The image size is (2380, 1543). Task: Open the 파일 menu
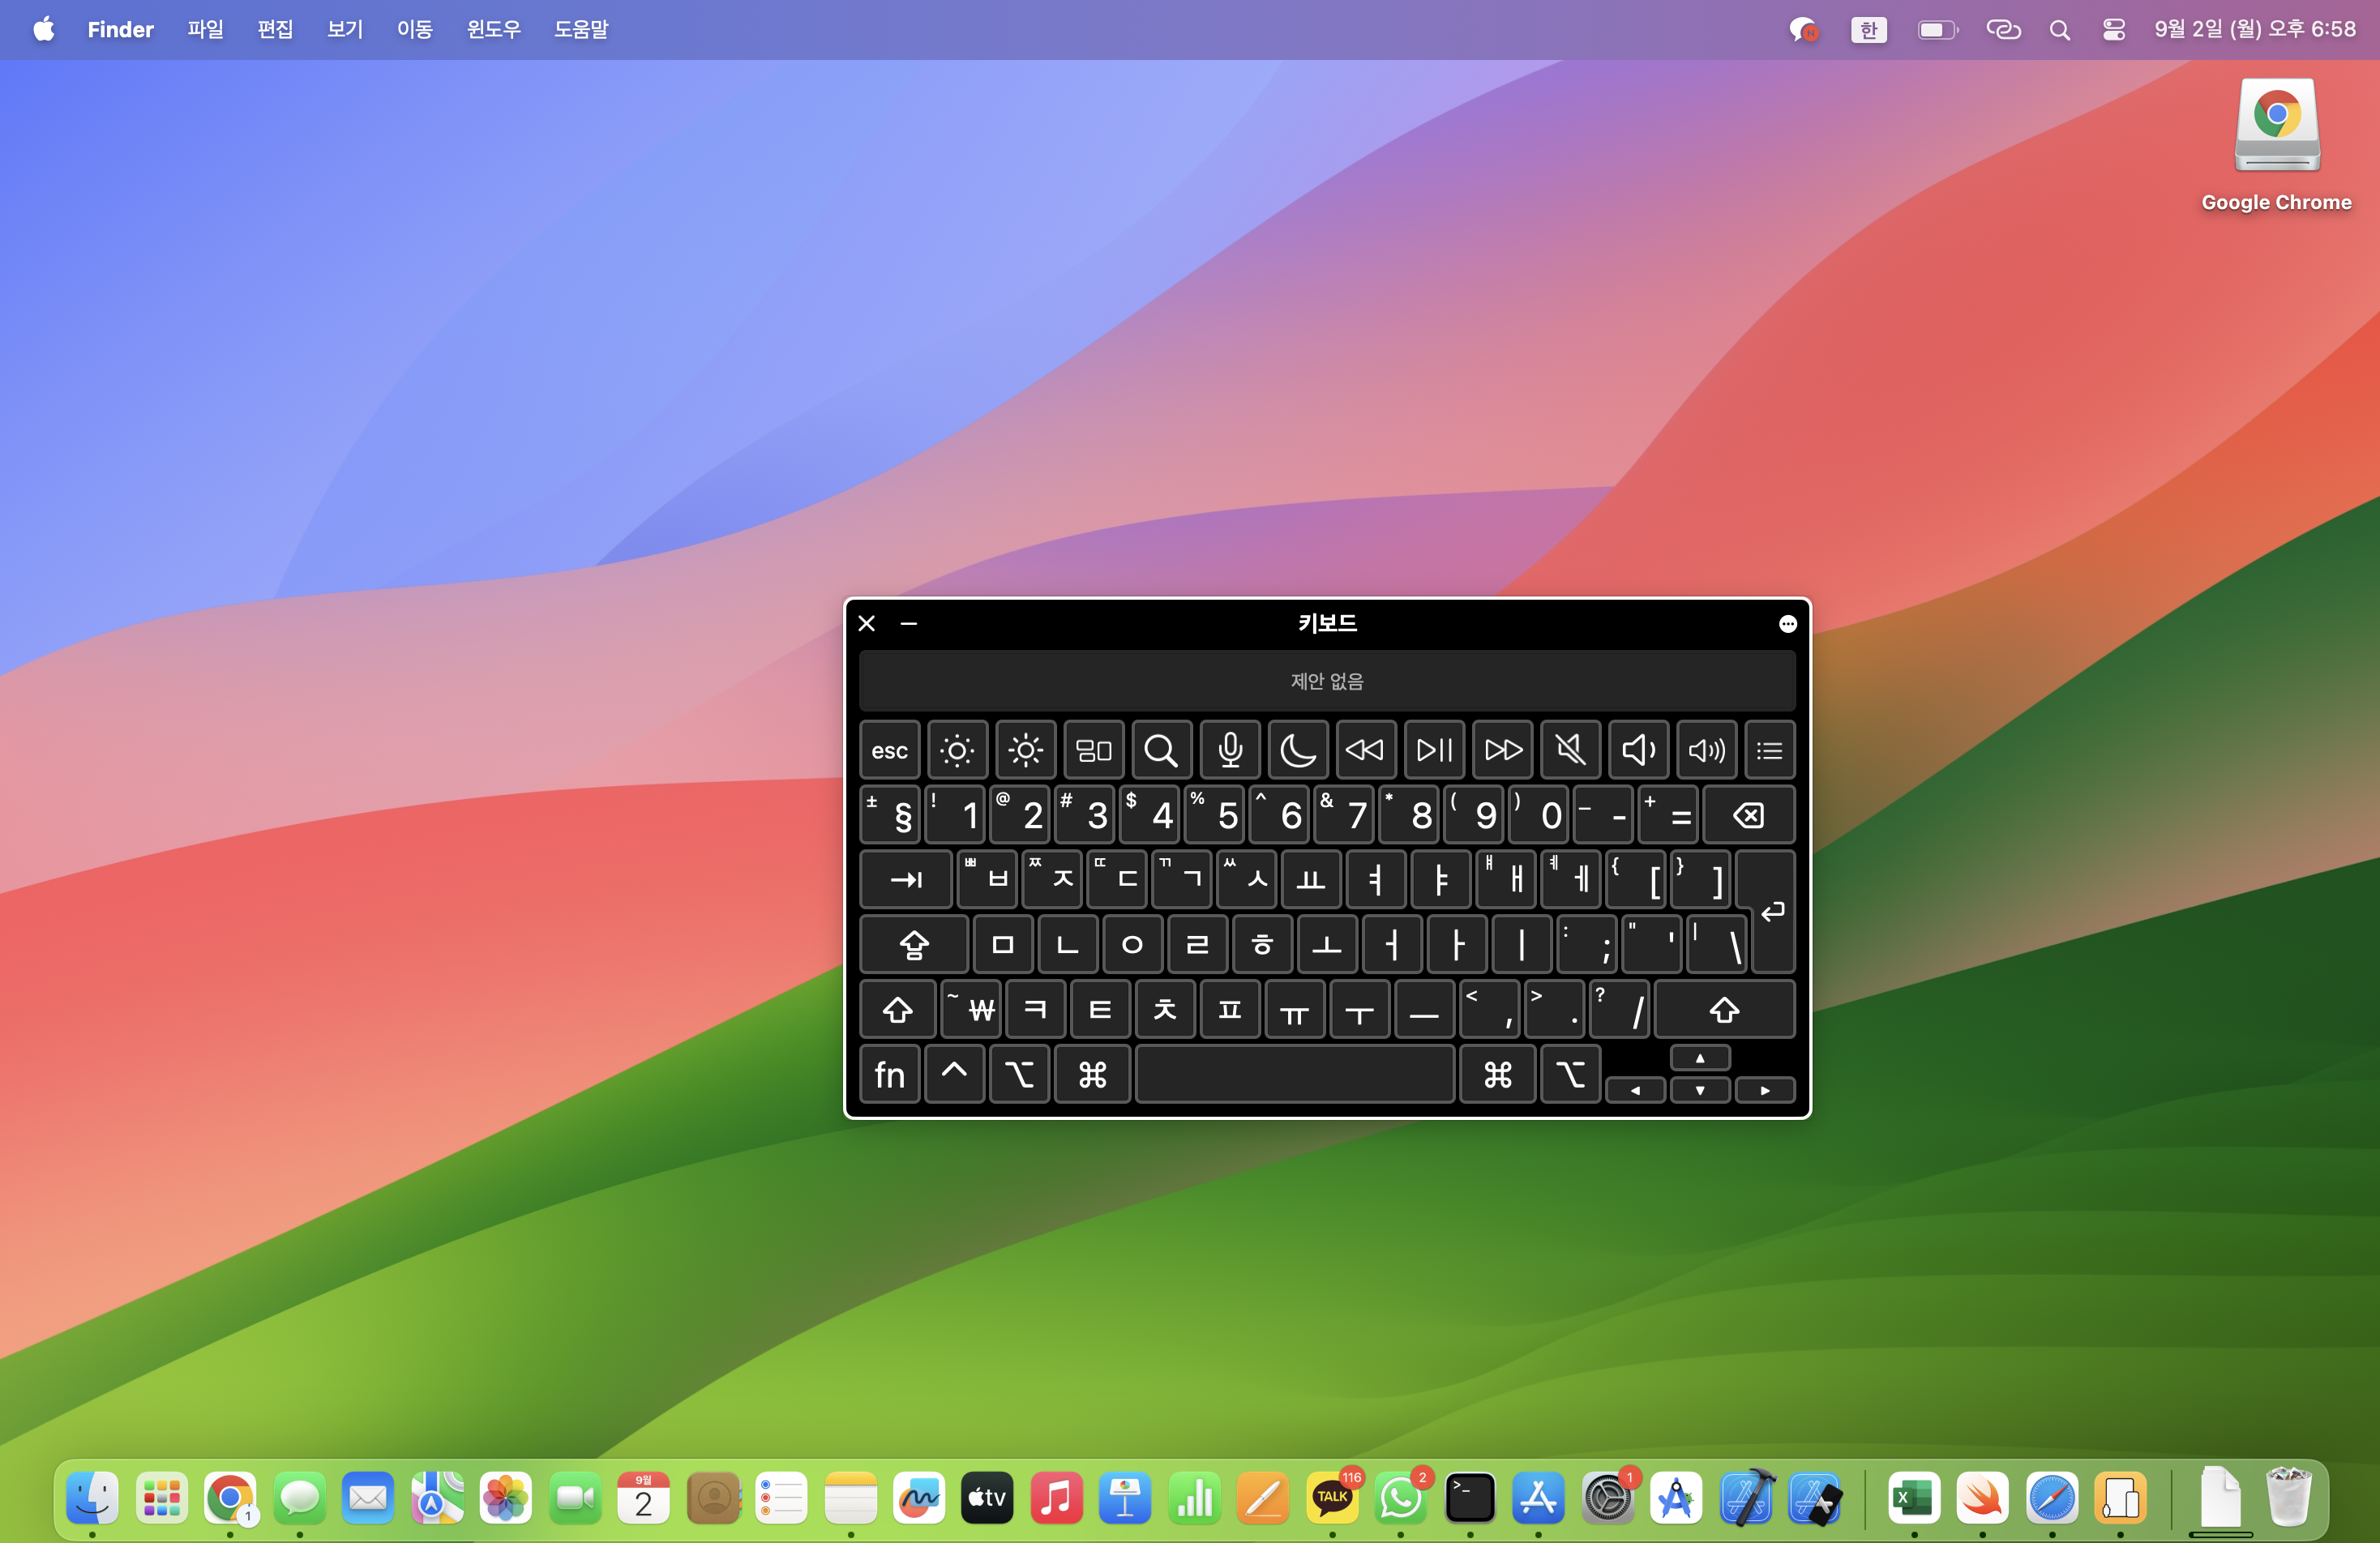coord(205,30)
